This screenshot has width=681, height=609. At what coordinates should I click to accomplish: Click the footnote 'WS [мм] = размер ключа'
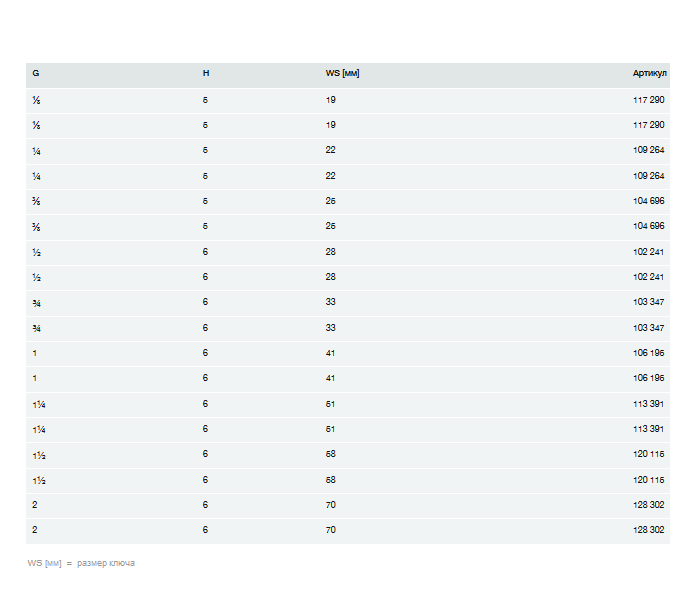pyautogui.click(x=81, y=564)
